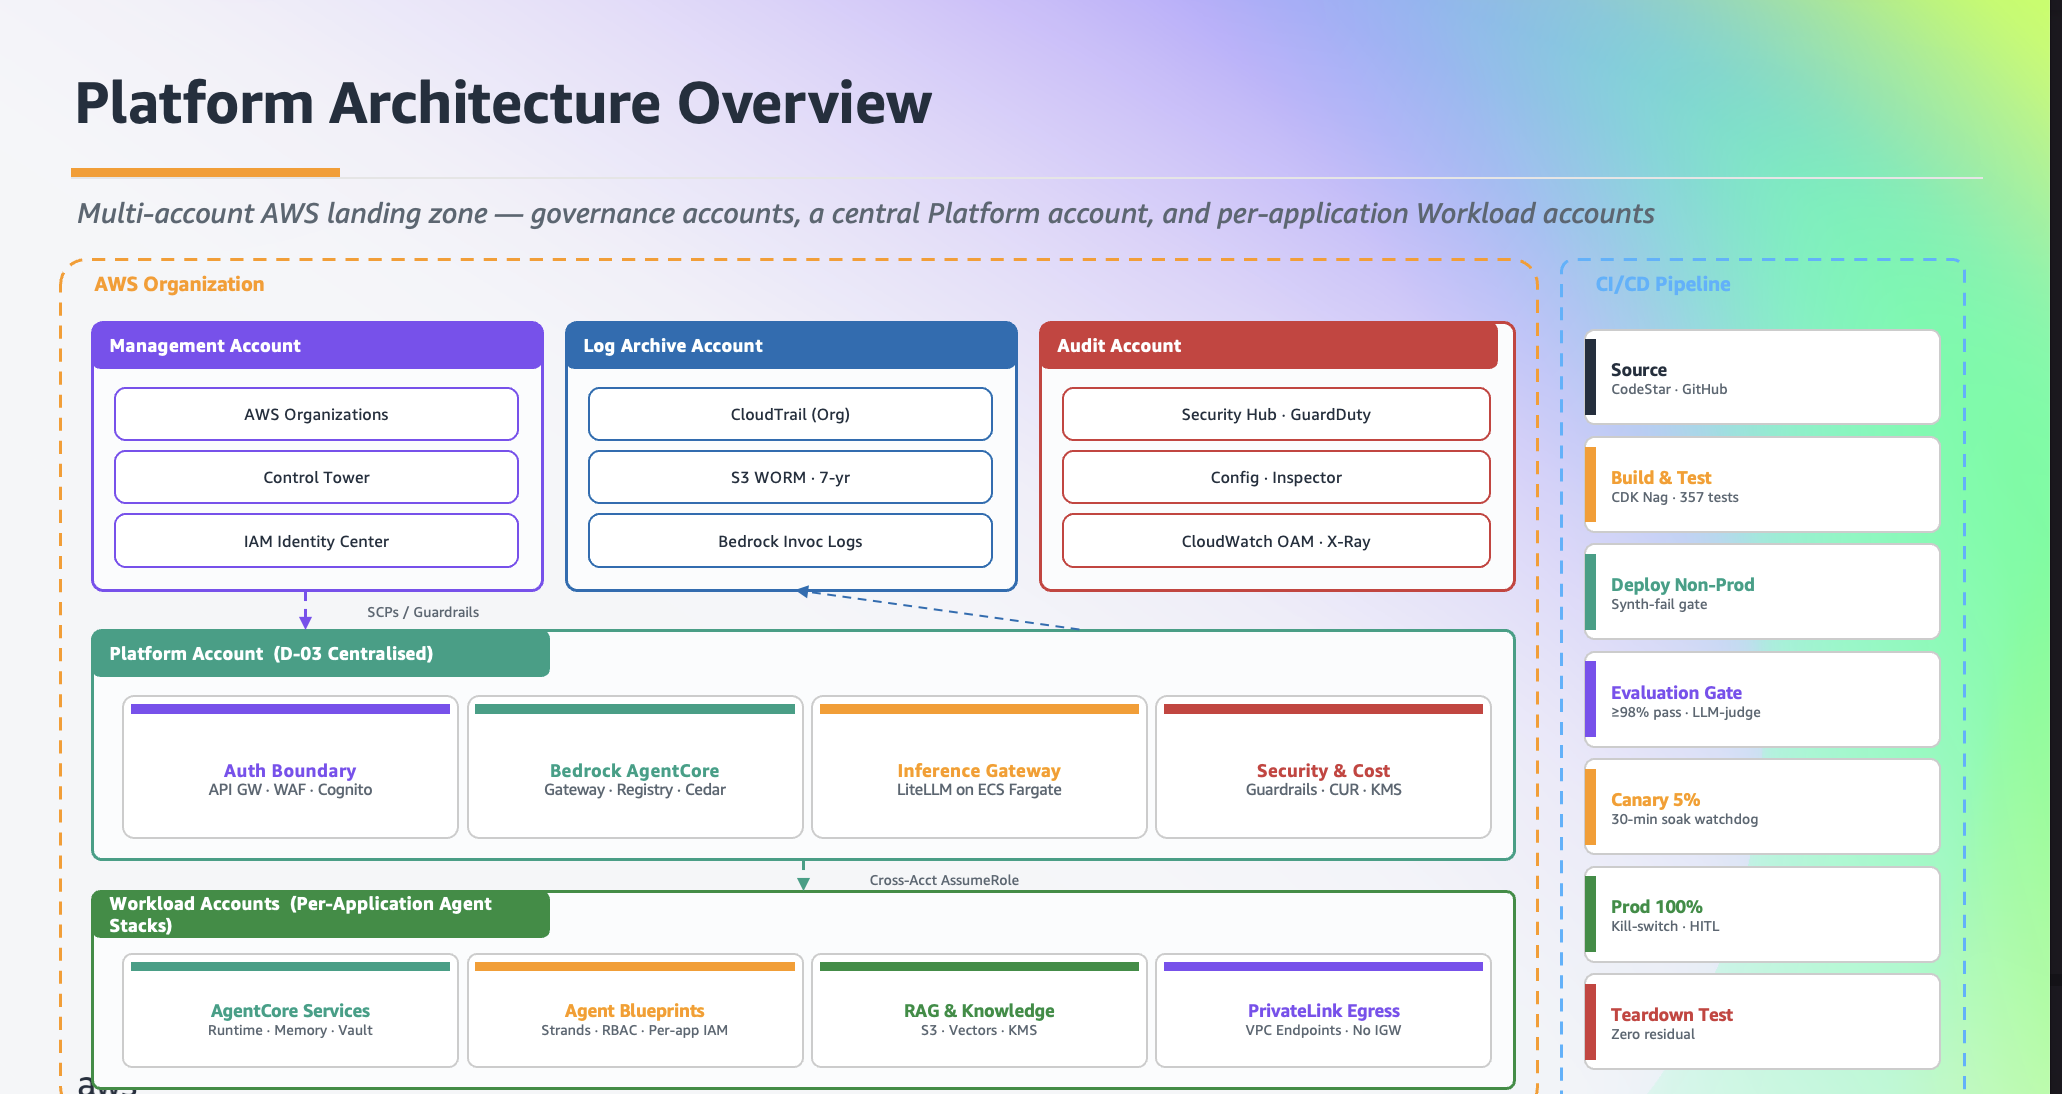The image size is (2062, 1094).
Task: Click the "Gateway · Registry · Cedar" text
Action: point(635,790)
